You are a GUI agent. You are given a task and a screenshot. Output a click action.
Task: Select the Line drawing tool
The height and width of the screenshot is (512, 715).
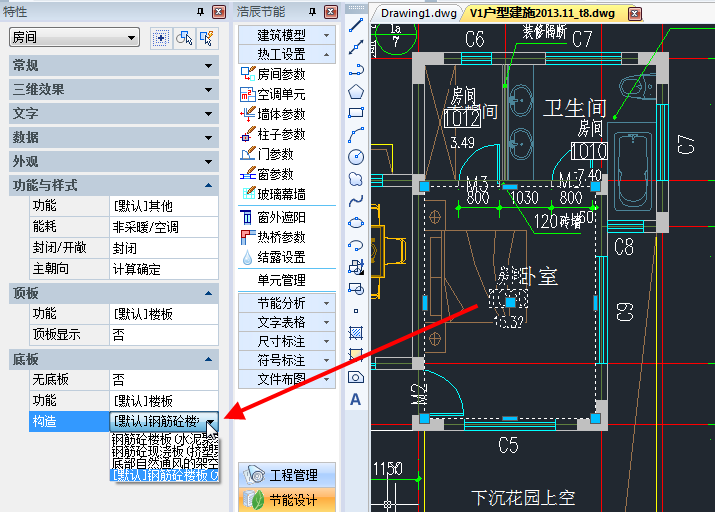tap(356, 25)
